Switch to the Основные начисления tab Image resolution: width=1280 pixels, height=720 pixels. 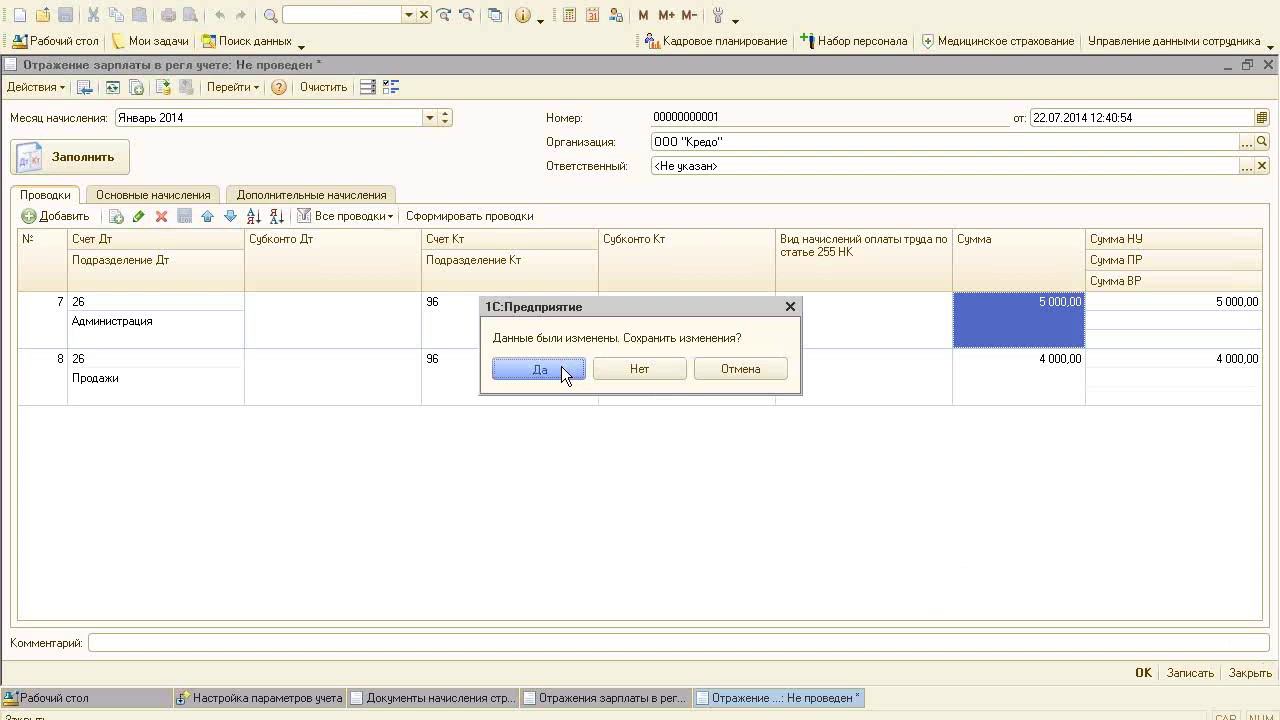153,195
